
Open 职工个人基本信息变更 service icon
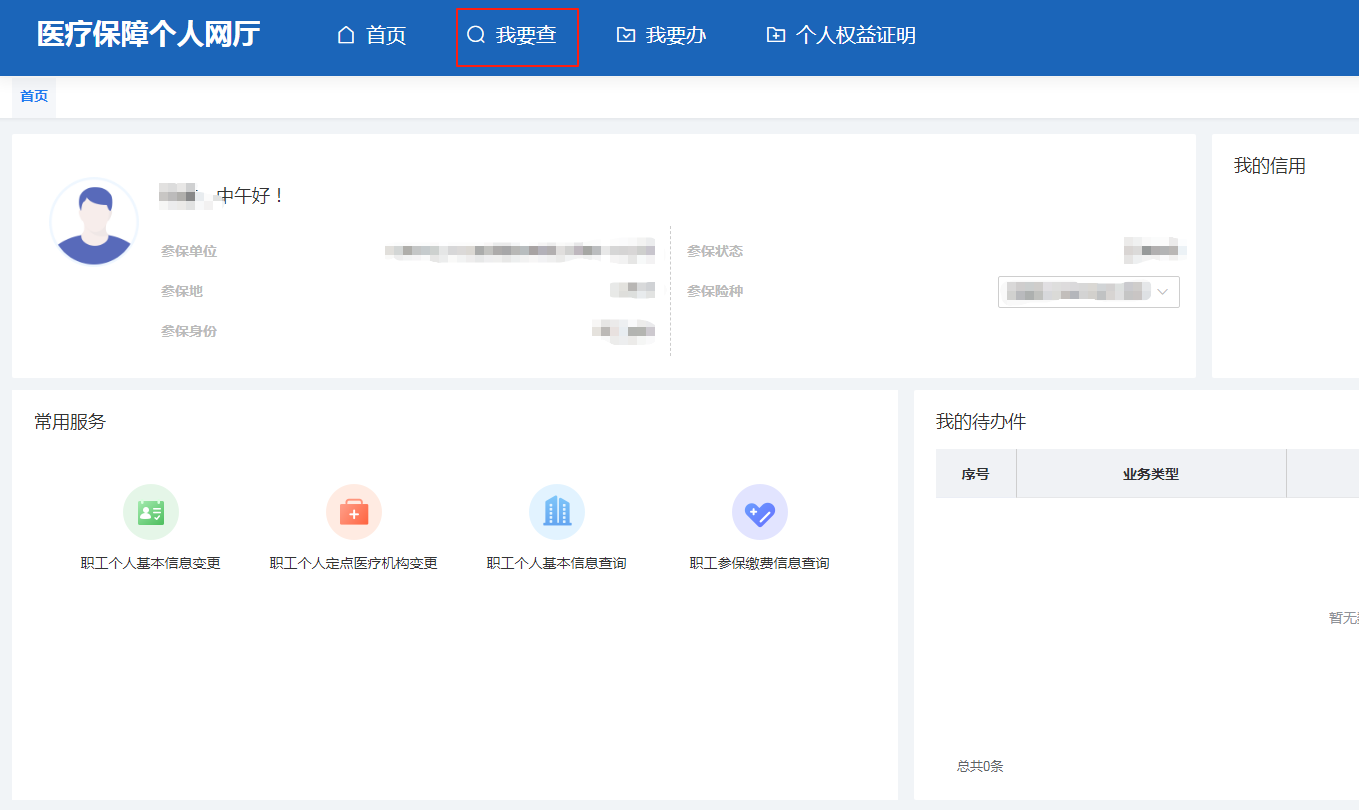click(x=149, y=511)
